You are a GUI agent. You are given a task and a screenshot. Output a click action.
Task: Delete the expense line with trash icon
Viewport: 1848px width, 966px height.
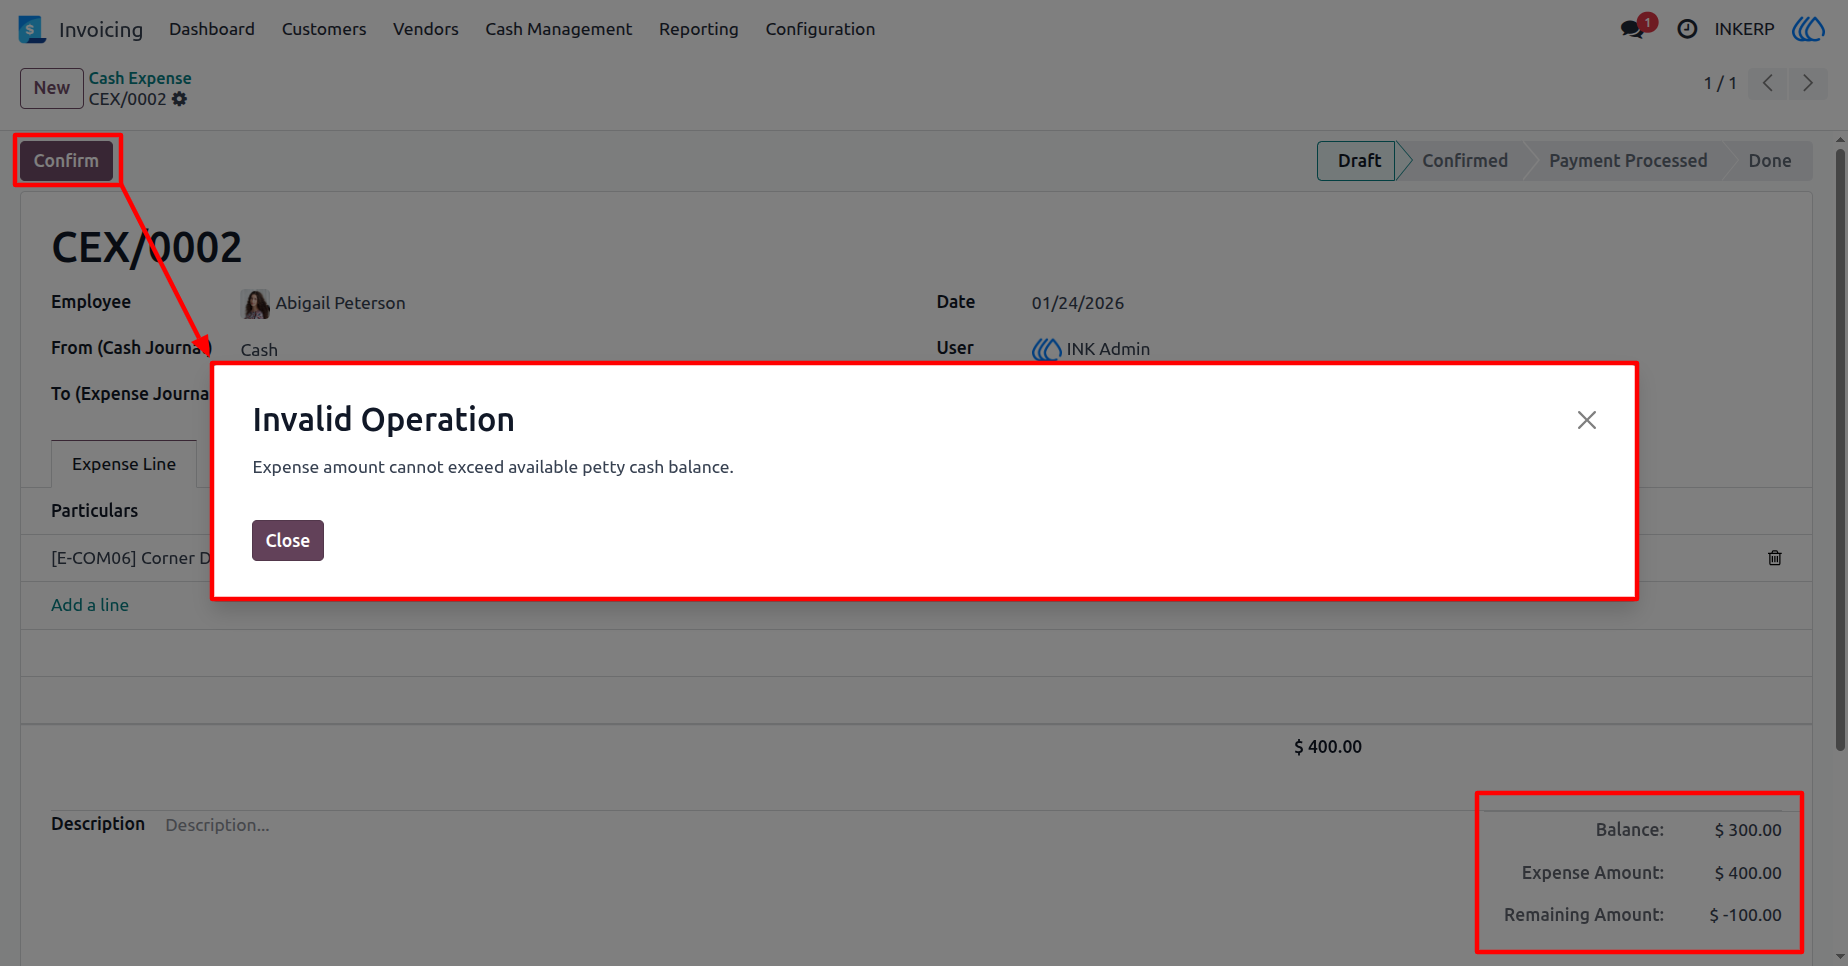(1775, 558)
